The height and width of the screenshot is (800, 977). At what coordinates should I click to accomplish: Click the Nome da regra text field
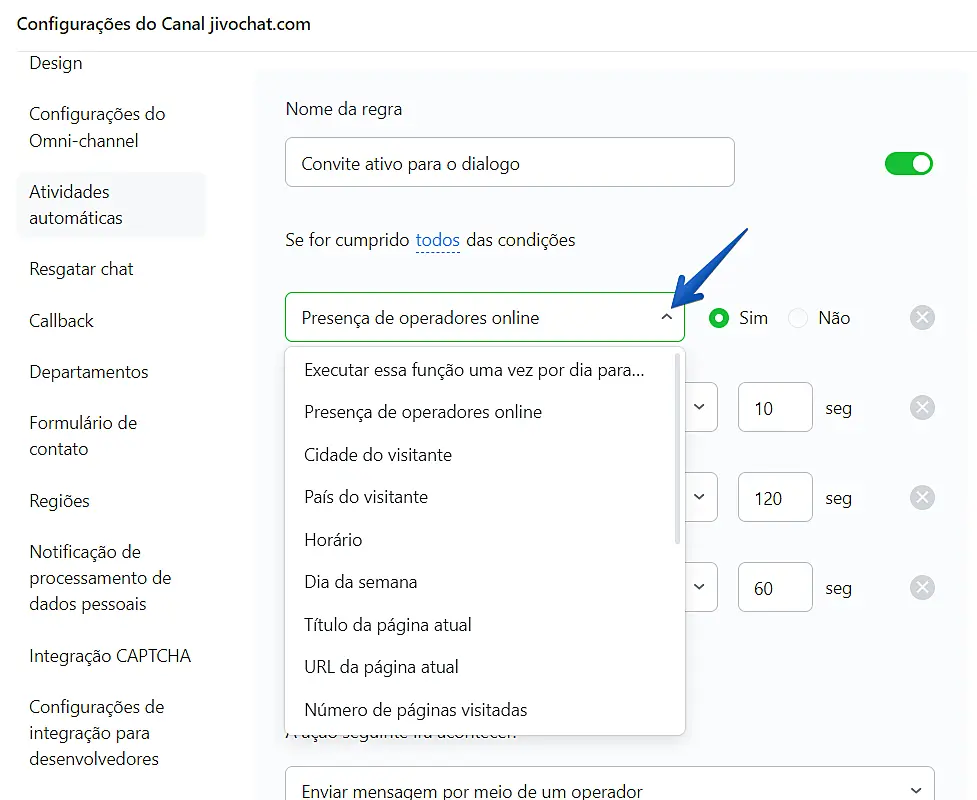pyautogui.click(x=510, y=163)
